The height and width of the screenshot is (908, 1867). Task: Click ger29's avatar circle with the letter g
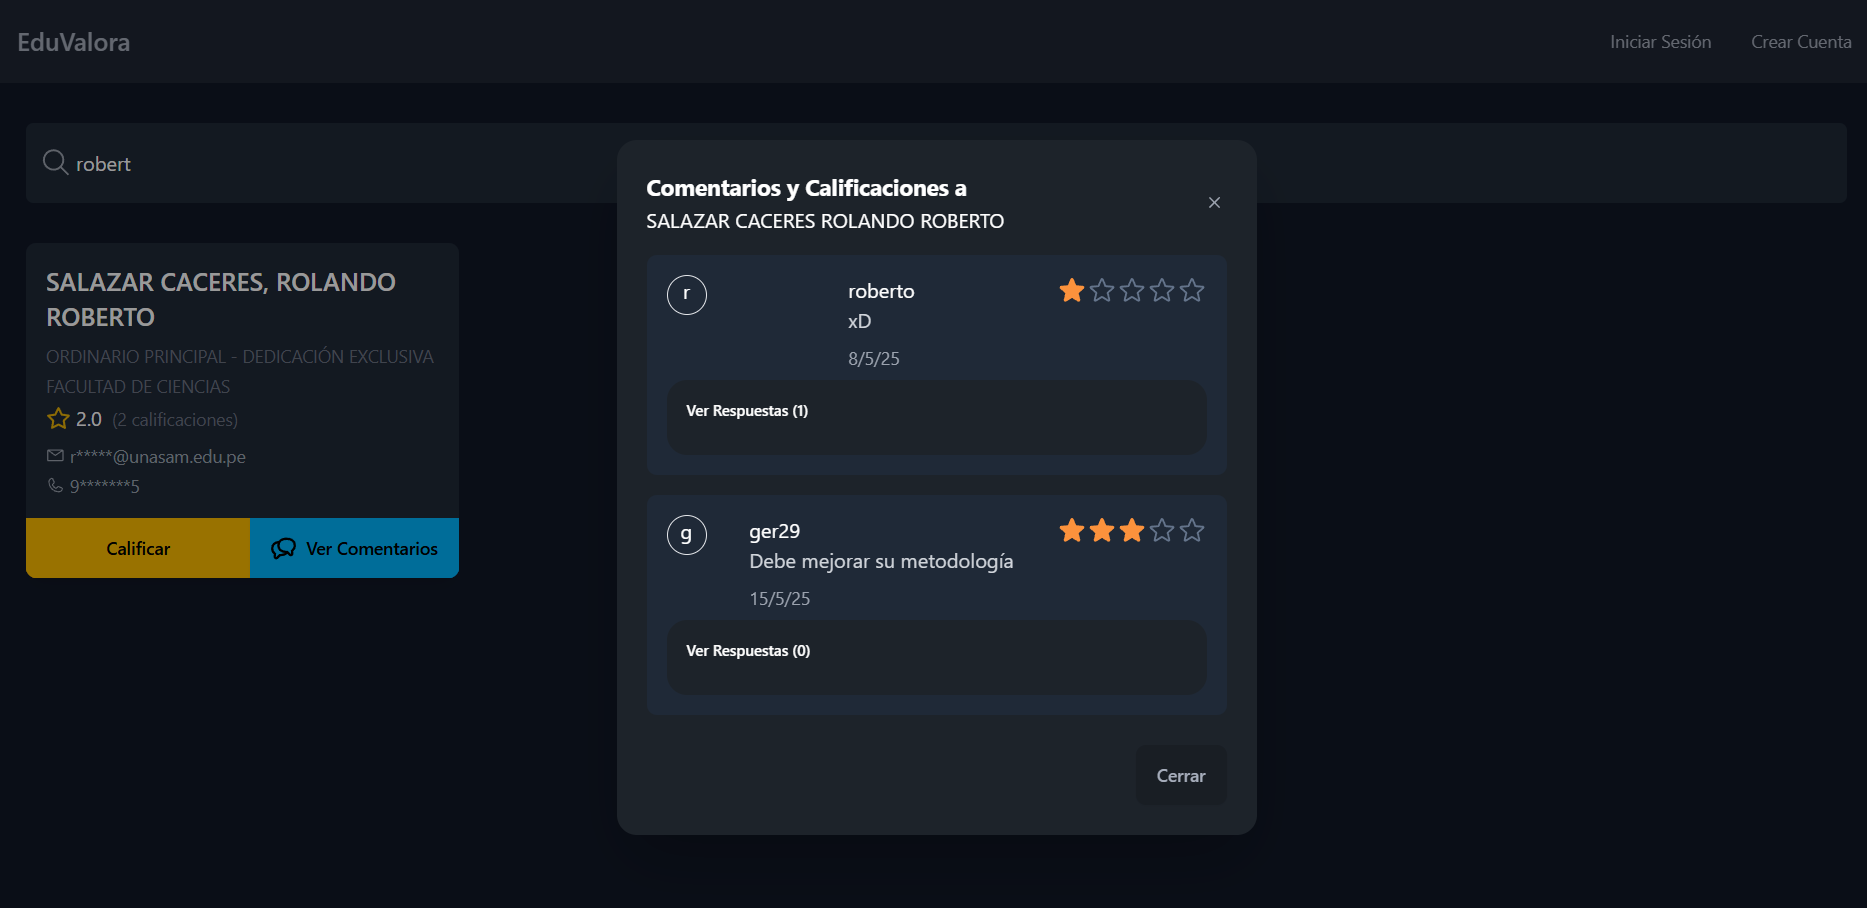(x=687, y=535)
